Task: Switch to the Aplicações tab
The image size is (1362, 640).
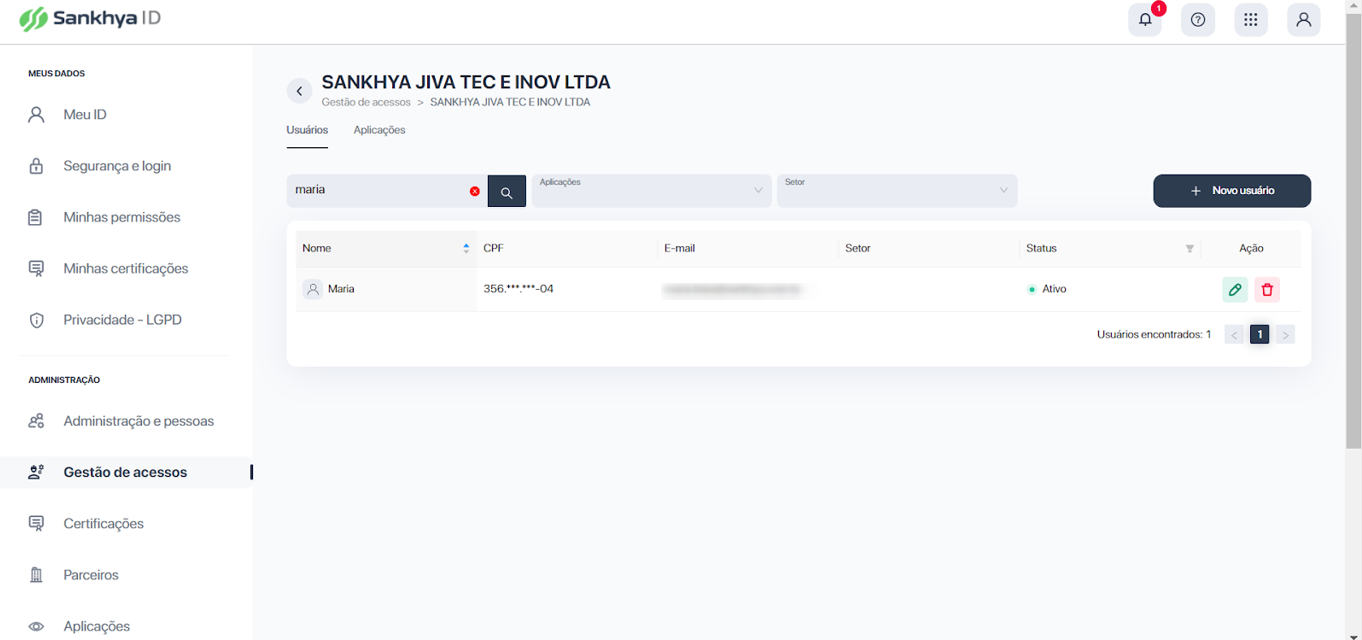Action: tap(379, 131)
